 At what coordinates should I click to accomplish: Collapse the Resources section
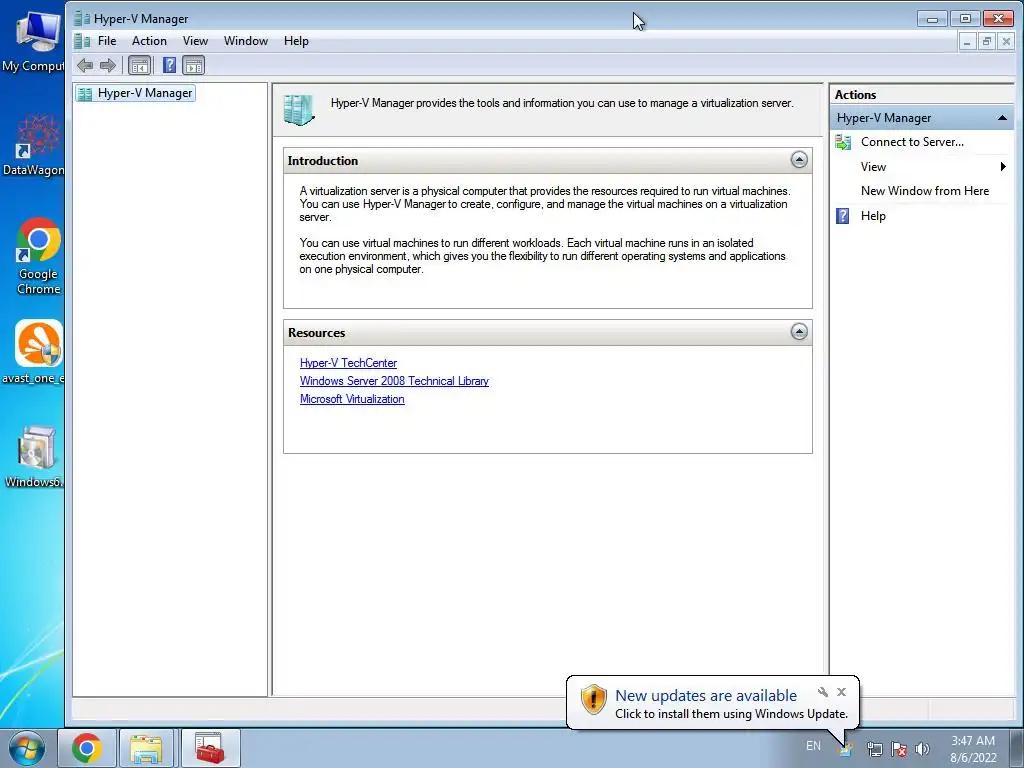tap(799, 332)
